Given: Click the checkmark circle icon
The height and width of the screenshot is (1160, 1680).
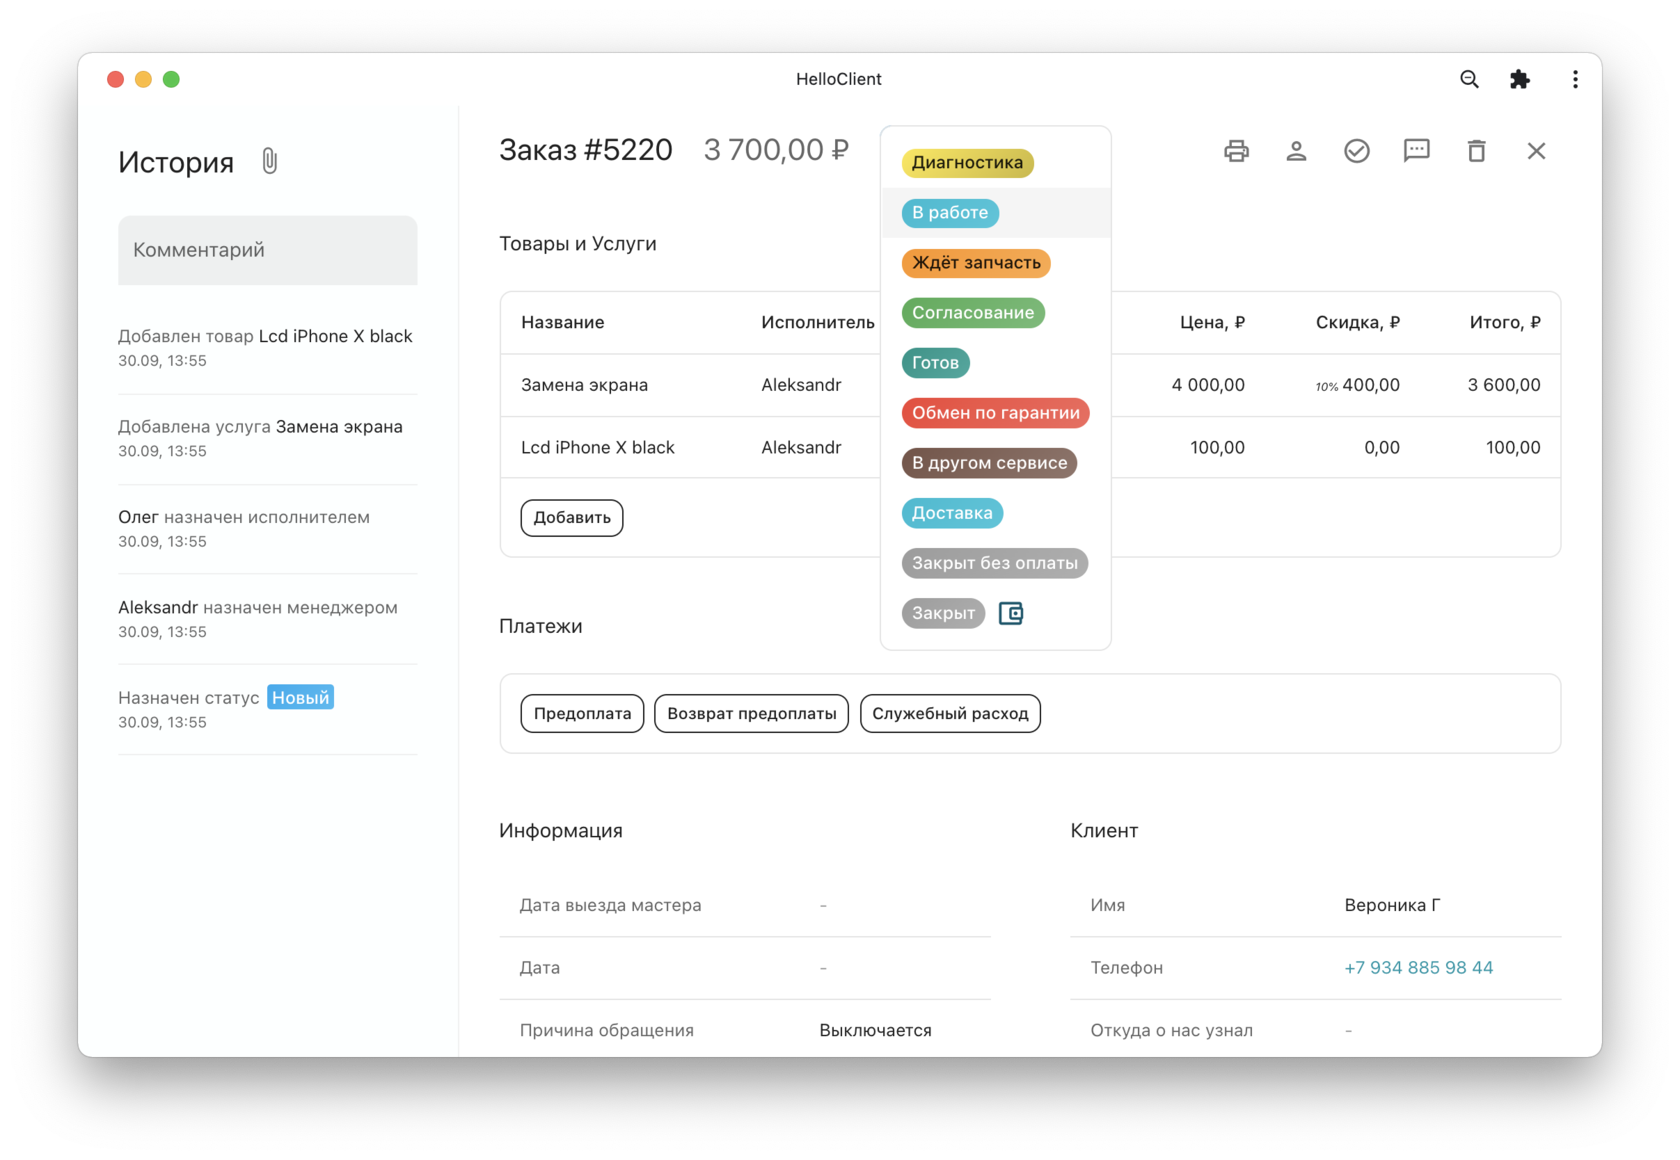Looking at the screenshot, I should coord(1356,151).
